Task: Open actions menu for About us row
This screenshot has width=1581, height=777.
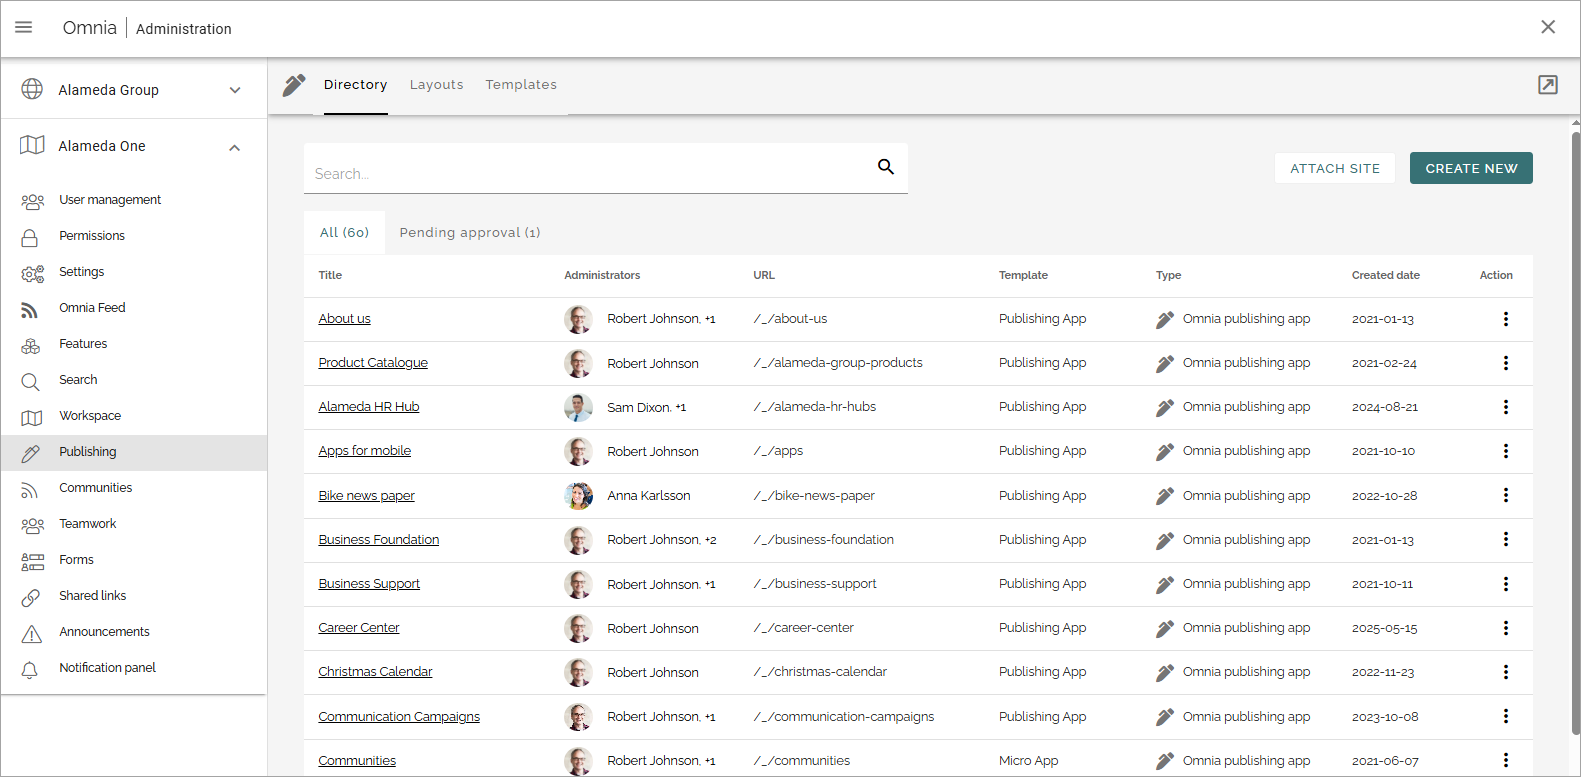Action: [x=1505, y=319]
